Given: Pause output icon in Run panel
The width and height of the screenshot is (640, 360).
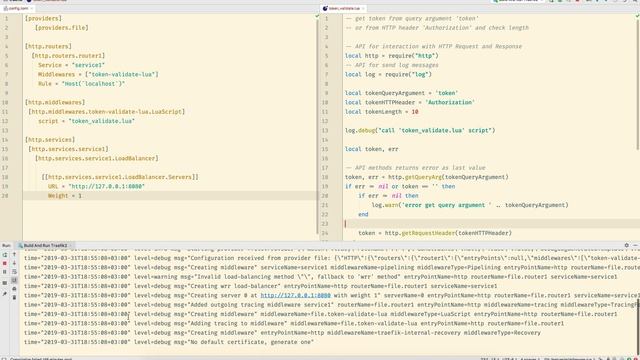Looking at the screenshot, I should [5, 272].
